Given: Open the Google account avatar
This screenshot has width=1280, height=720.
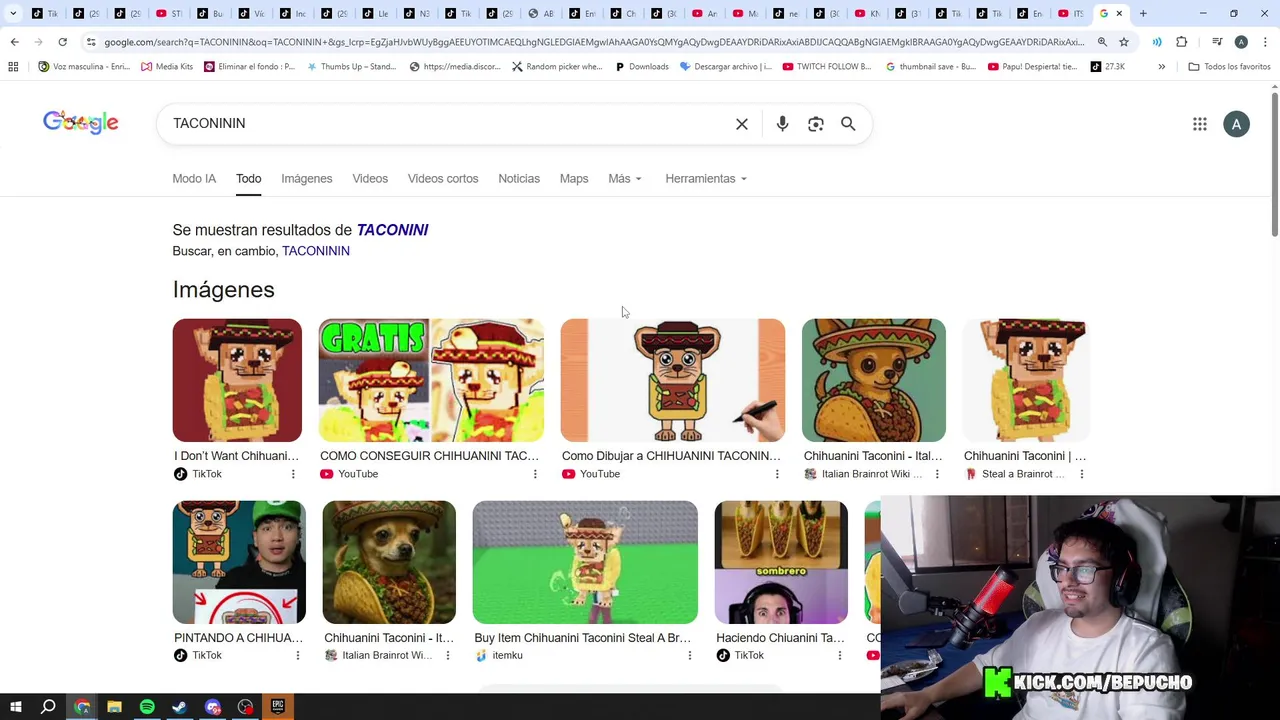Looking at the screenshot, I should coord(1236,124).
